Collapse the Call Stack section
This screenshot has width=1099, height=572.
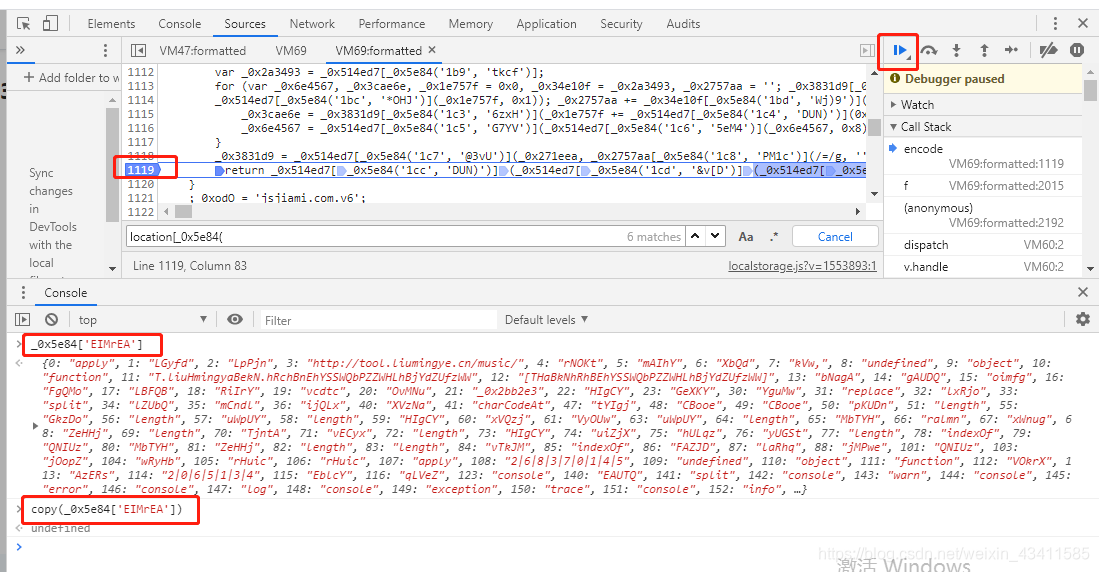920,127
